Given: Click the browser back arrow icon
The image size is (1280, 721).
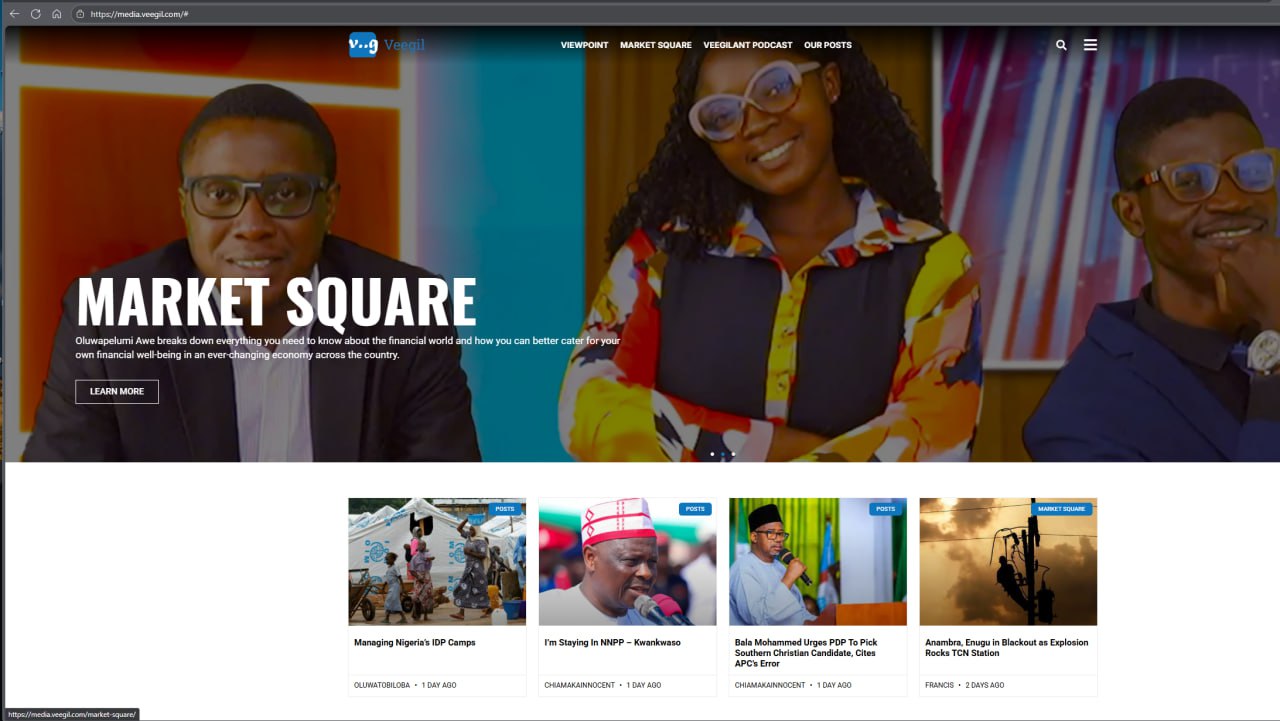Looking at the screenshot, I should click(x=14, y=14).
